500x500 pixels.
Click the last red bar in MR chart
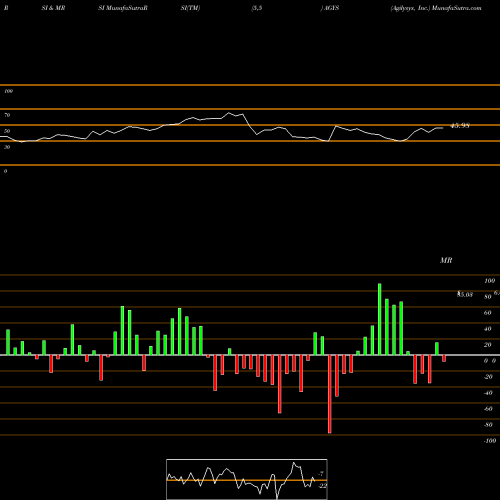(x=444, y=358)
